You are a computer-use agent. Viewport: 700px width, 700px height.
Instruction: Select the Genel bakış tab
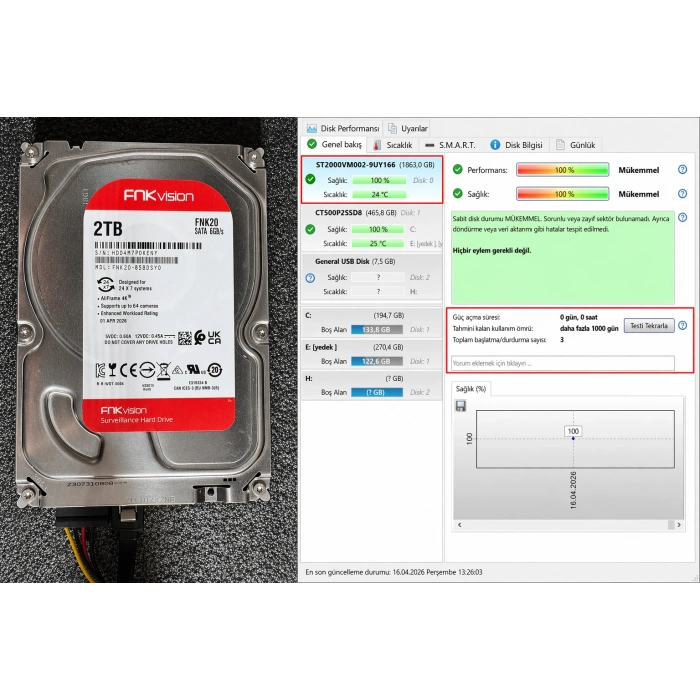point(334,144)
